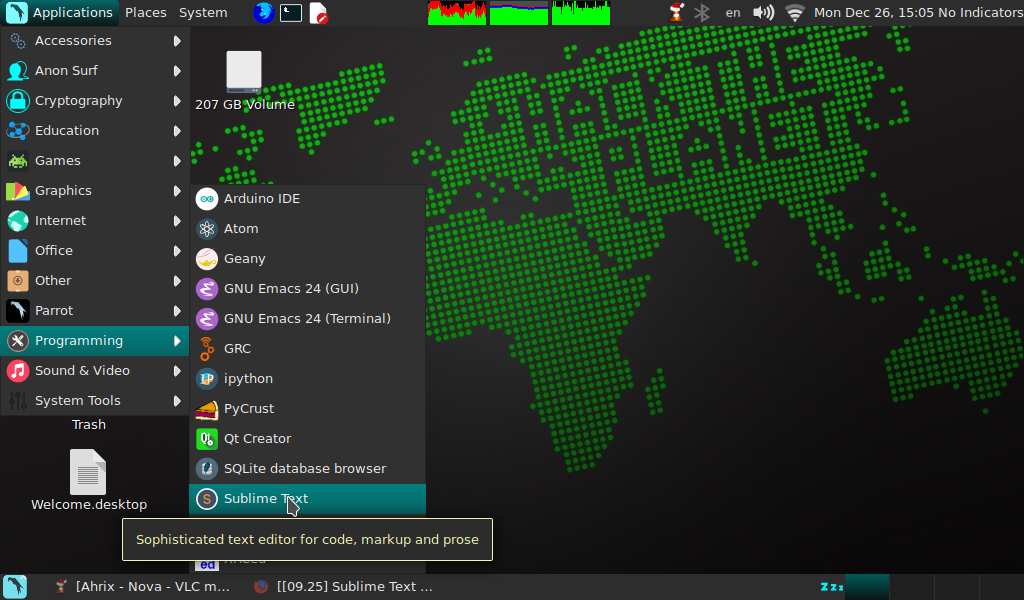
Task: Launch ipython from menu
Action: (307, 379)
